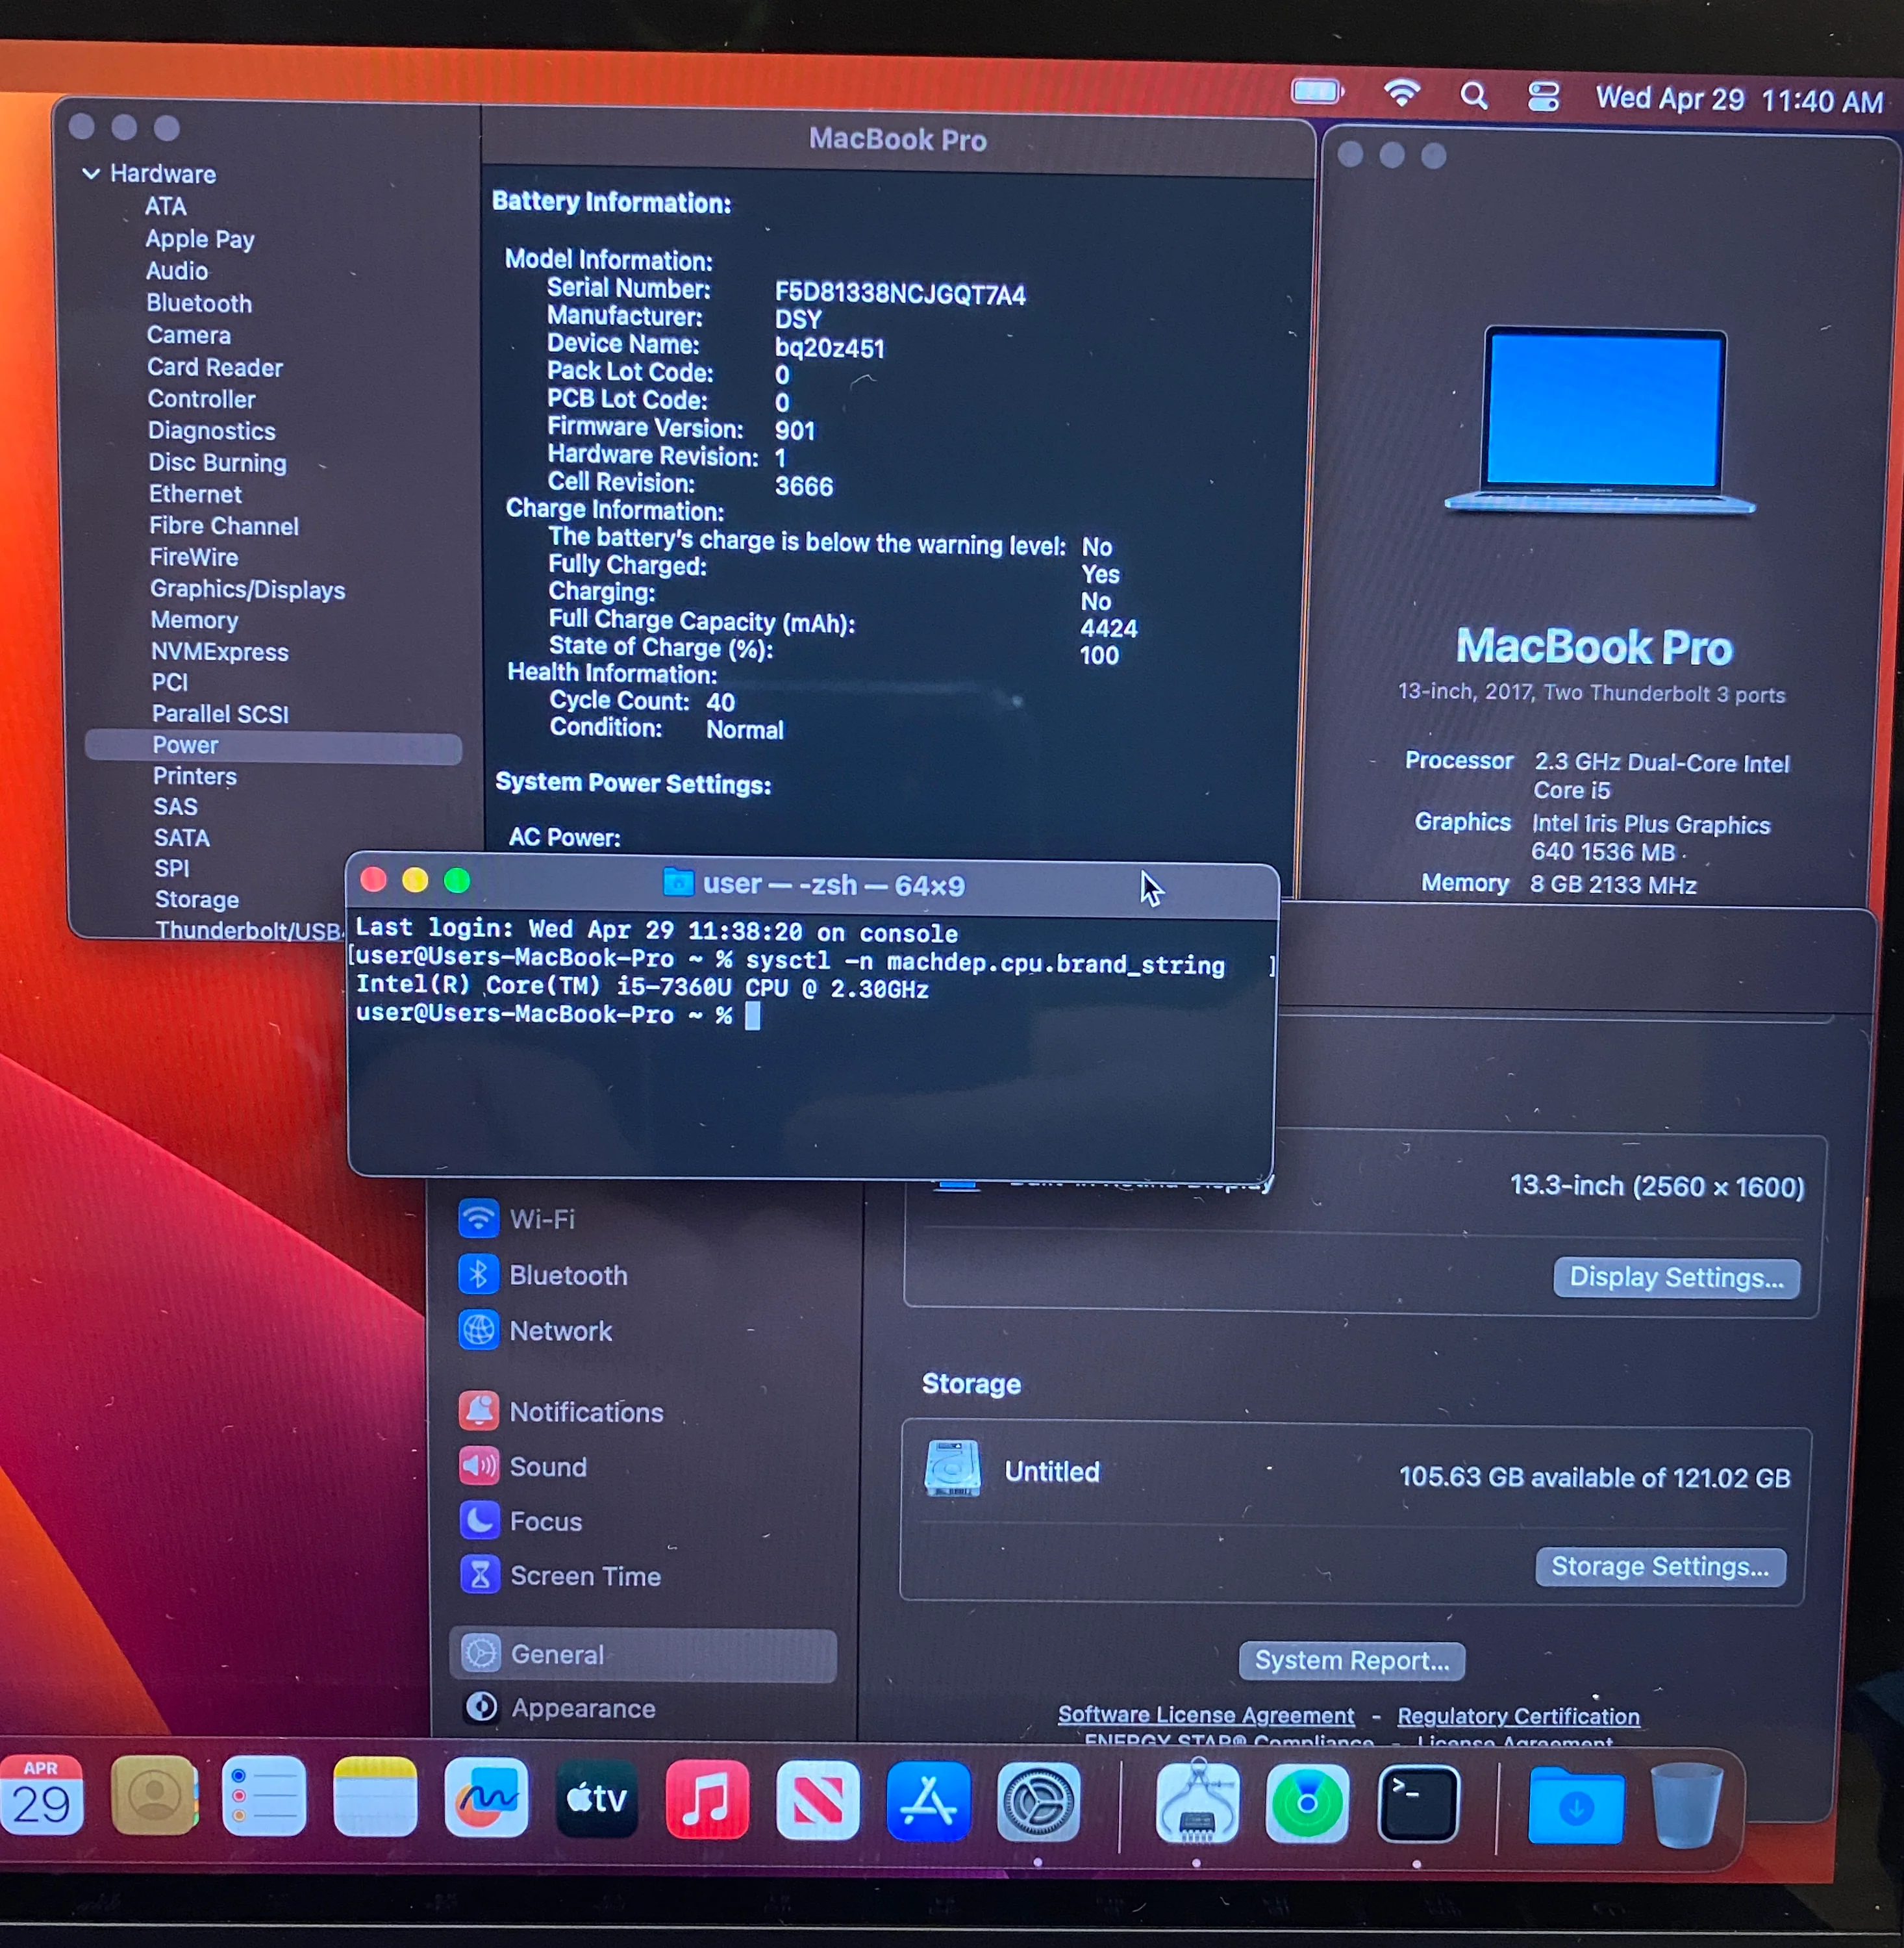Launch Find My from the Dock
The height and width of the screenshot is (1948, 1904).
point(1307,1804)
